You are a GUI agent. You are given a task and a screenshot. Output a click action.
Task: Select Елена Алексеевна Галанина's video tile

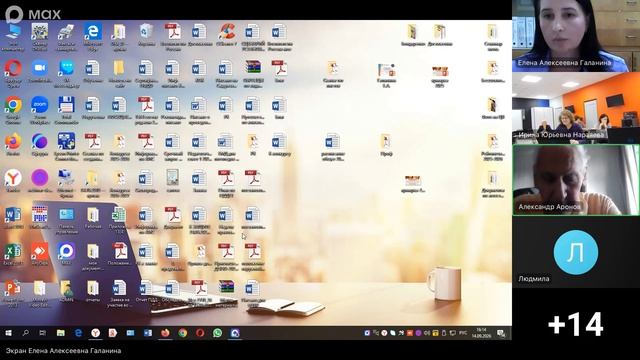[576, 36]
